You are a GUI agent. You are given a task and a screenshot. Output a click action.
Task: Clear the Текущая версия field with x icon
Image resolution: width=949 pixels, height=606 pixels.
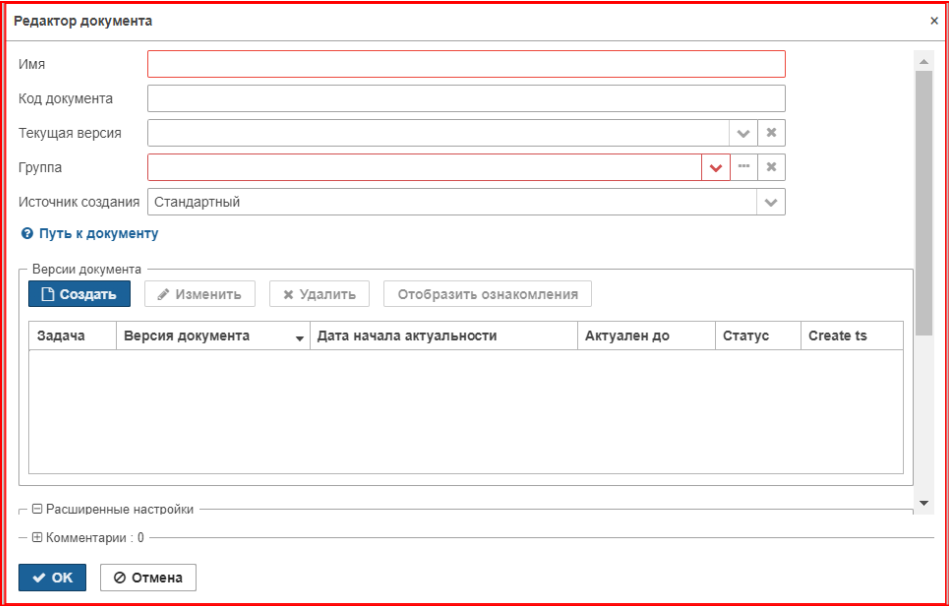pos(771,133)
